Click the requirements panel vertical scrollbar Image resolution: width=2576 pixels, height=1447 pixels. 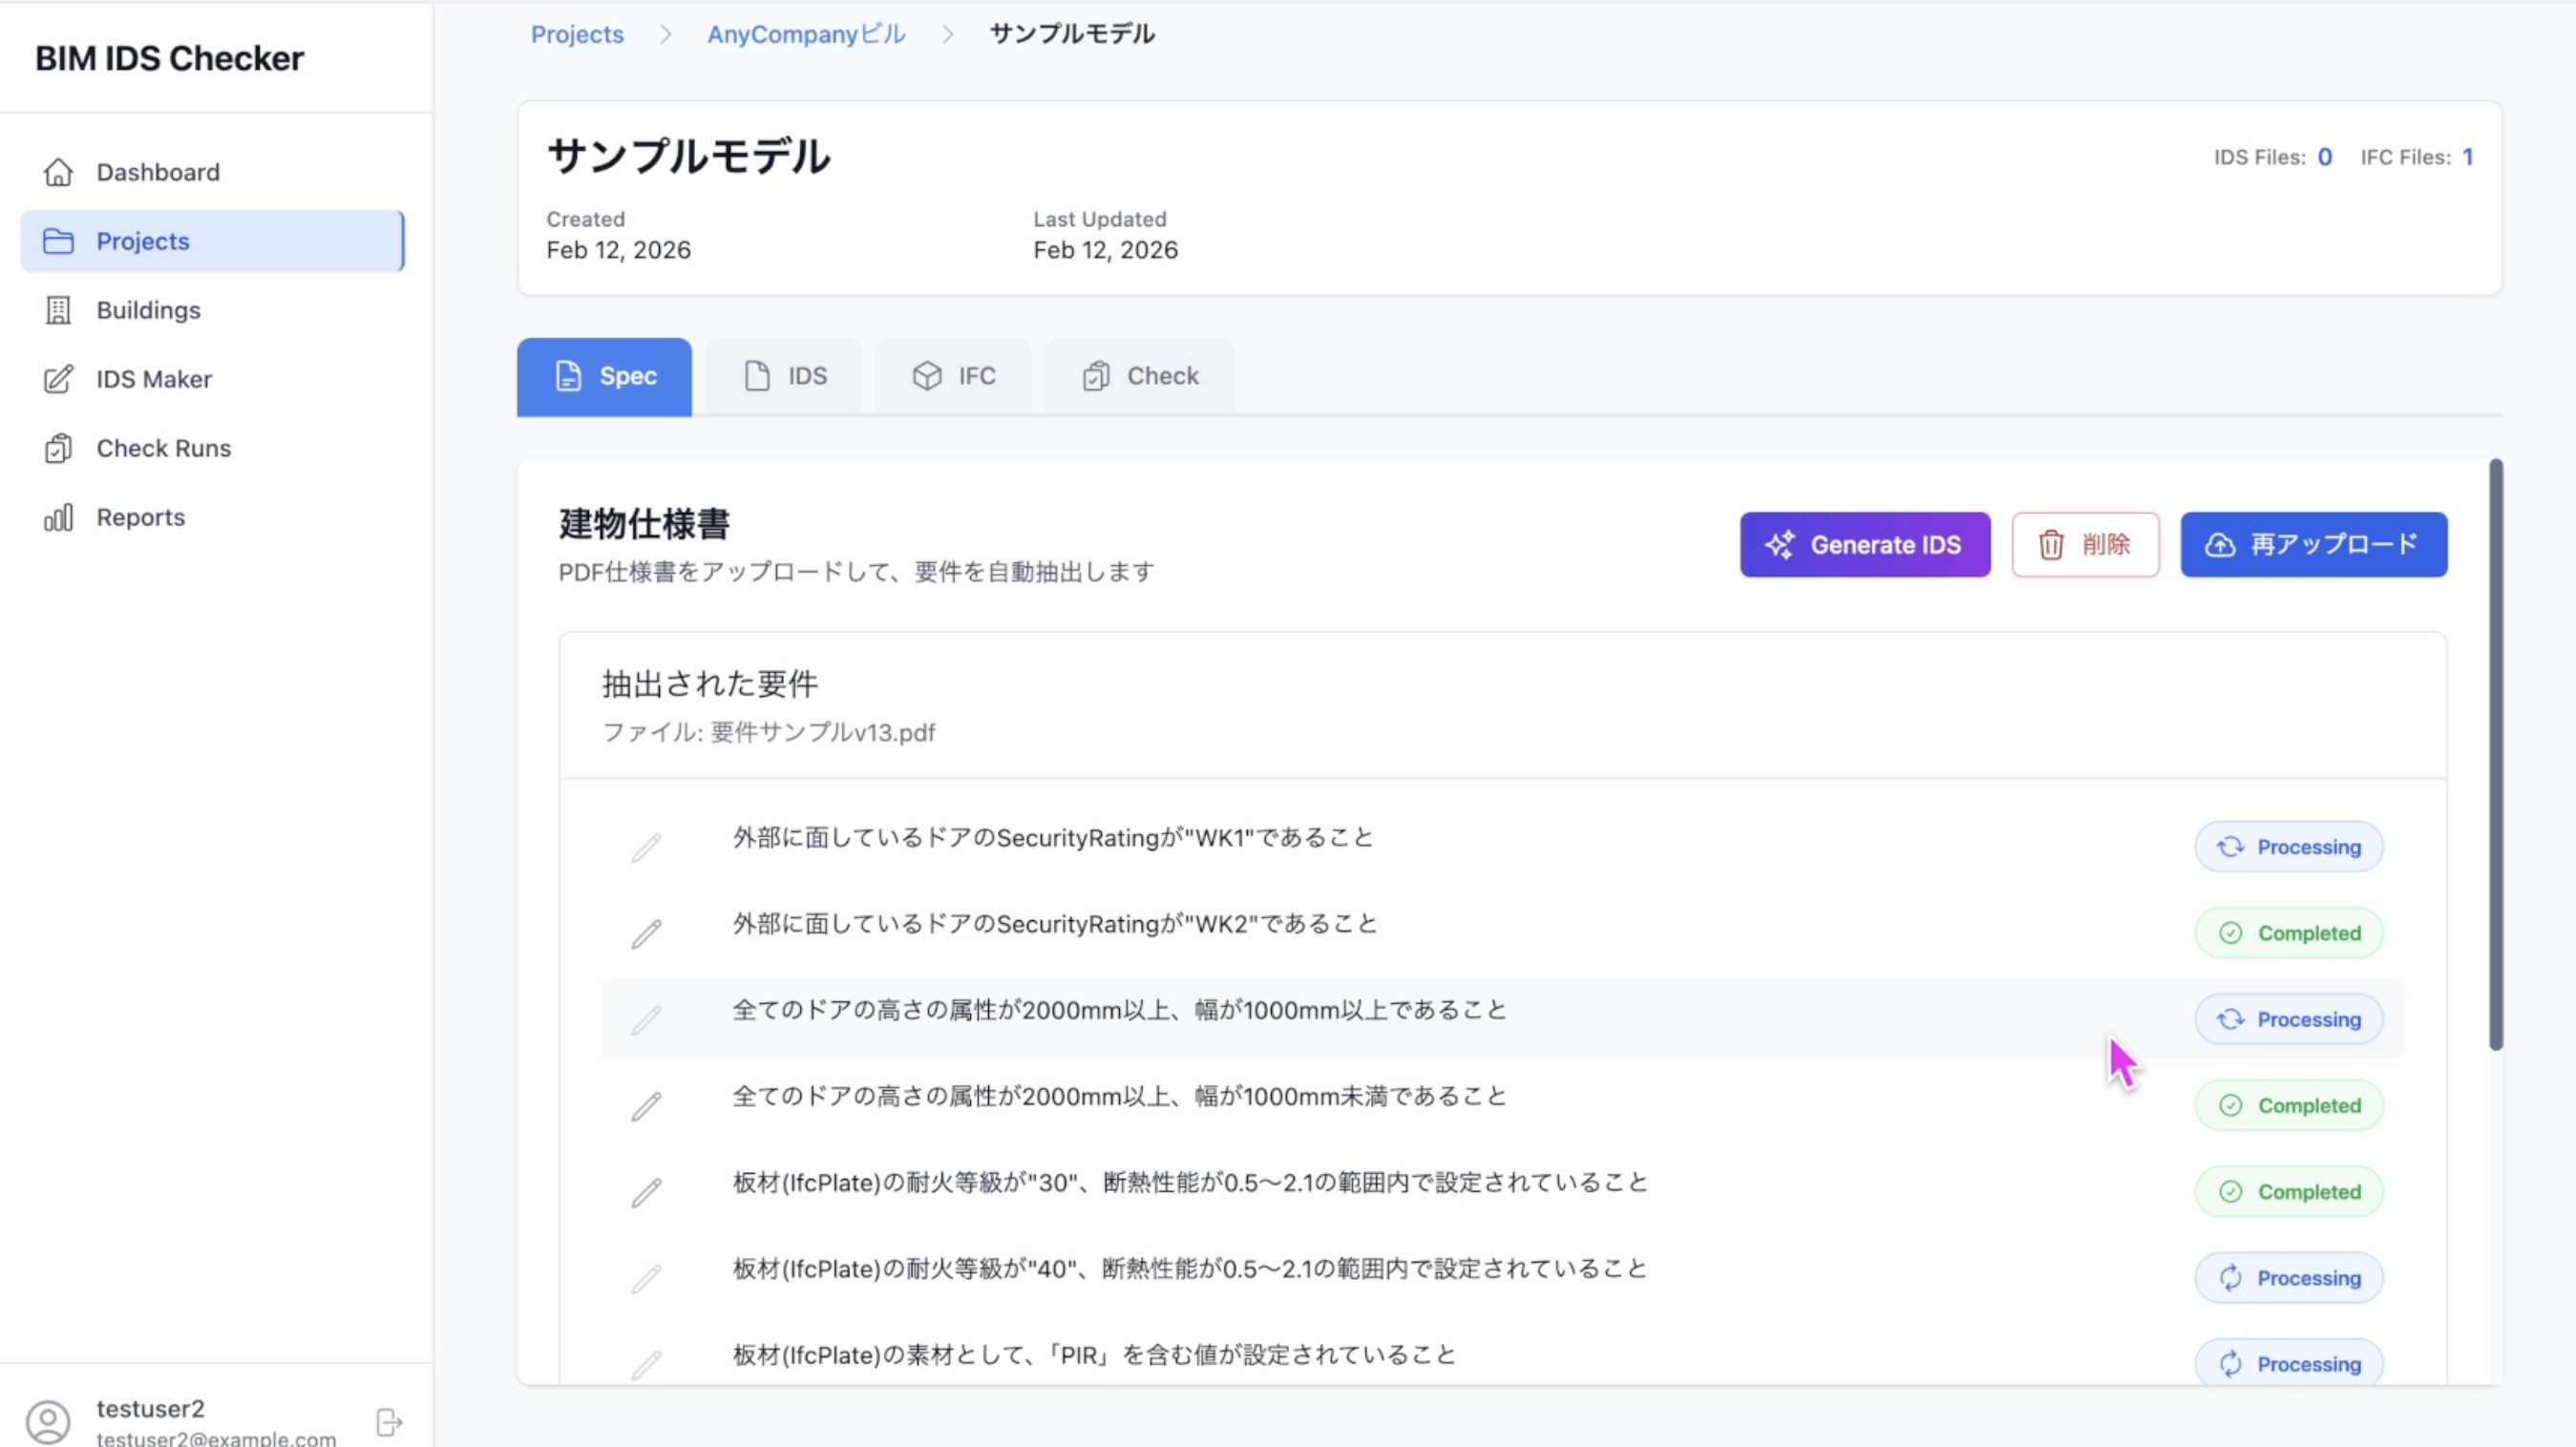[x=2496, y=755]
